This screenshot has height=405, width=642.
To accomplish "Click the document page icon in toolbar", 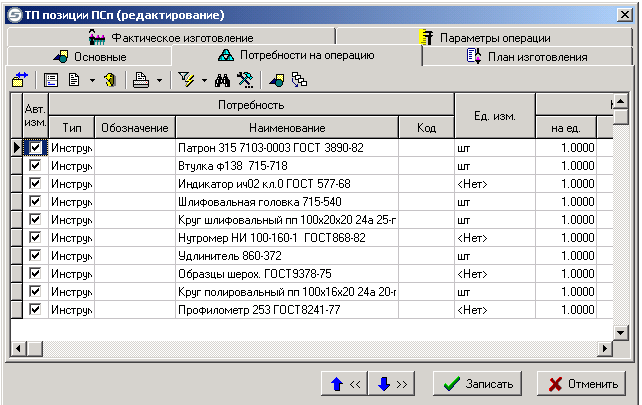I will tap(74, 79).
